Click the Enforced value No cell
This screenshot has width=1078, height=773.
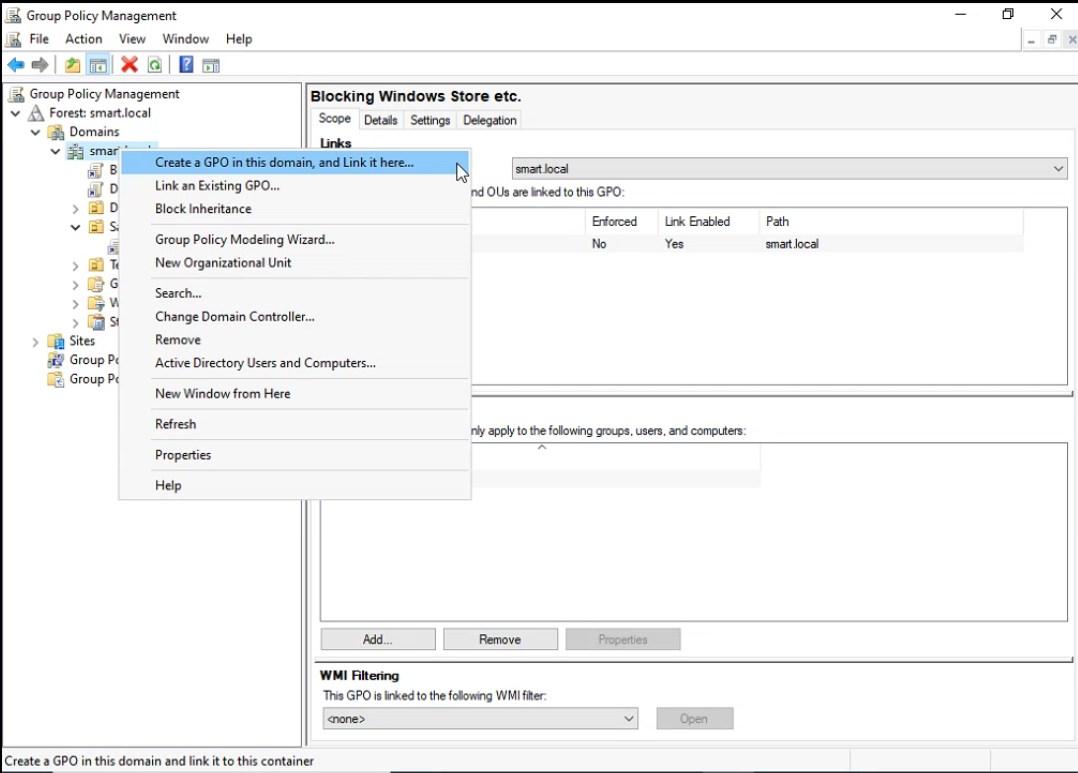599,243
